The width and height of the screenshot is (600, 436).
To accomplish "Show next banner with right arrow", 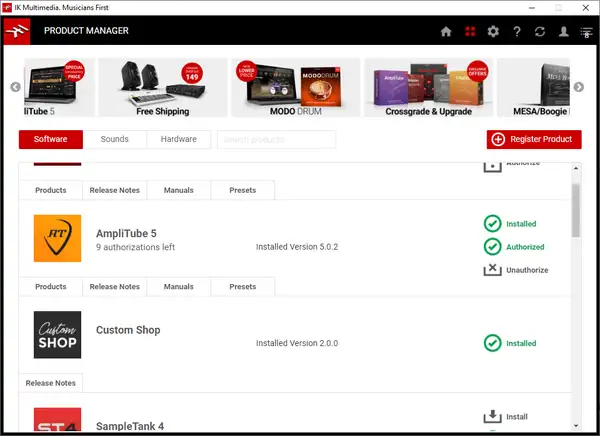I will coord(579,87).
